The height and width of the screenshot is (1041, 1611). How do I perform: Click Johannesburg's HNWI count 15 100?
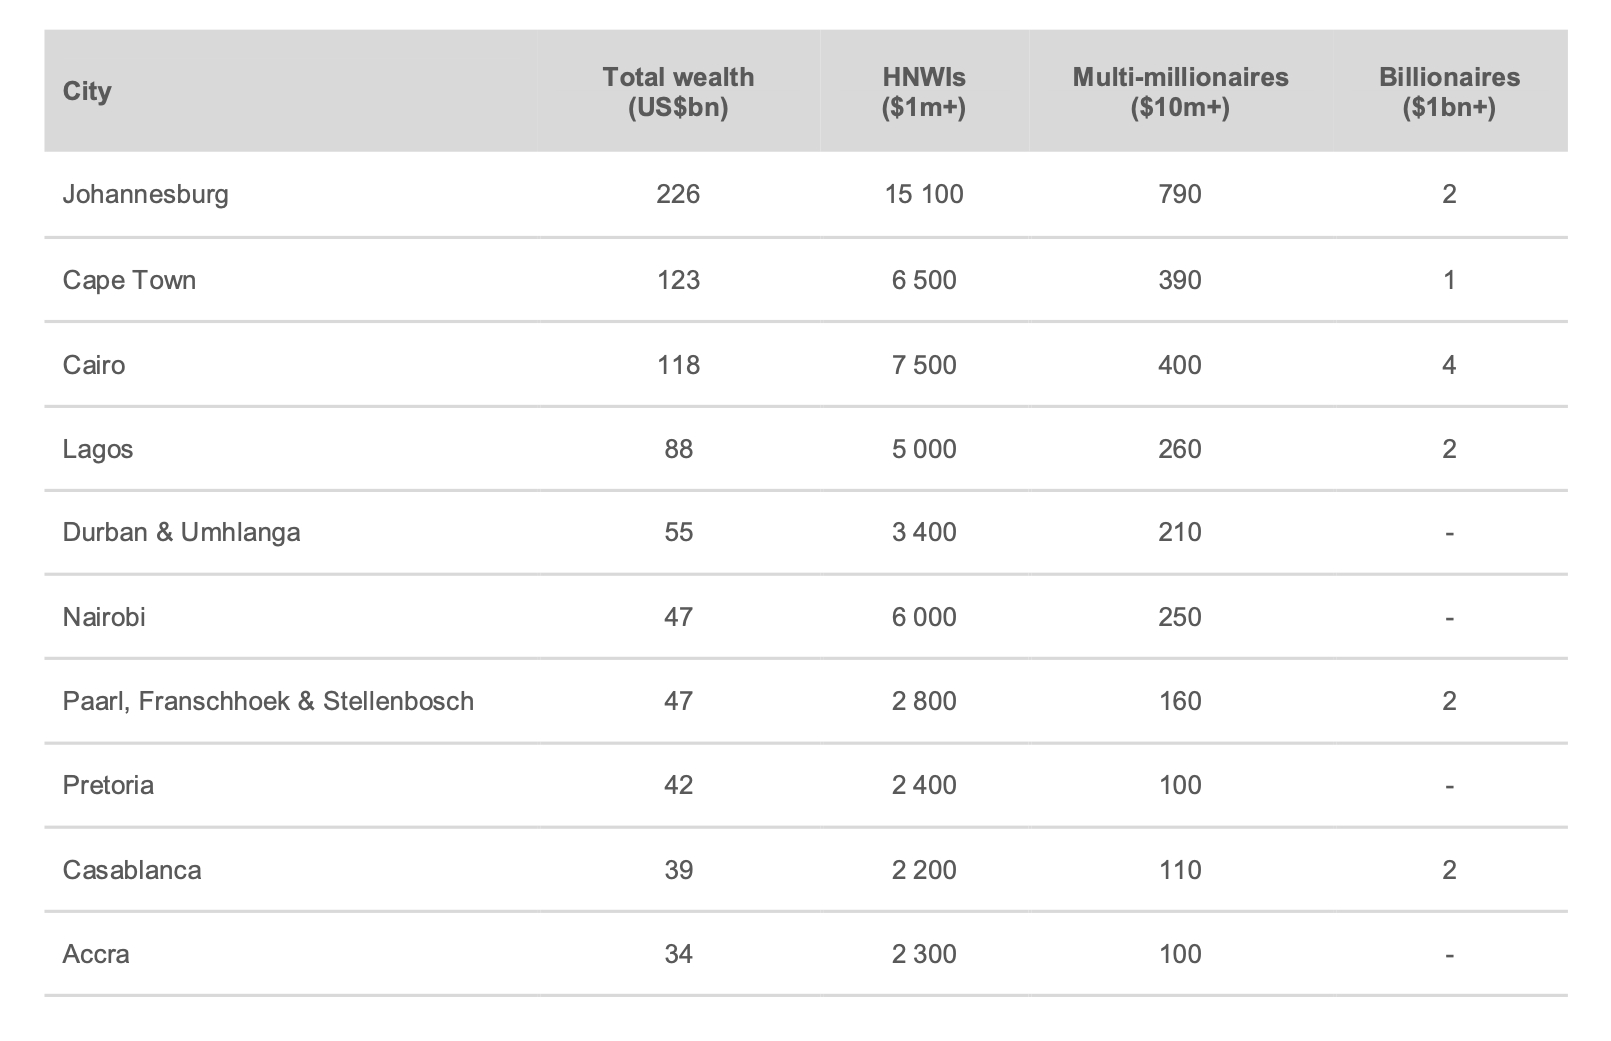[924, 194]
